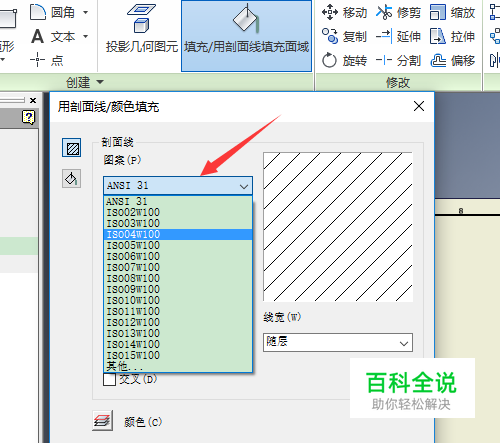Choose ISO03W100 pattern
This screenshot has width=500, height=443.
point(178,223)
